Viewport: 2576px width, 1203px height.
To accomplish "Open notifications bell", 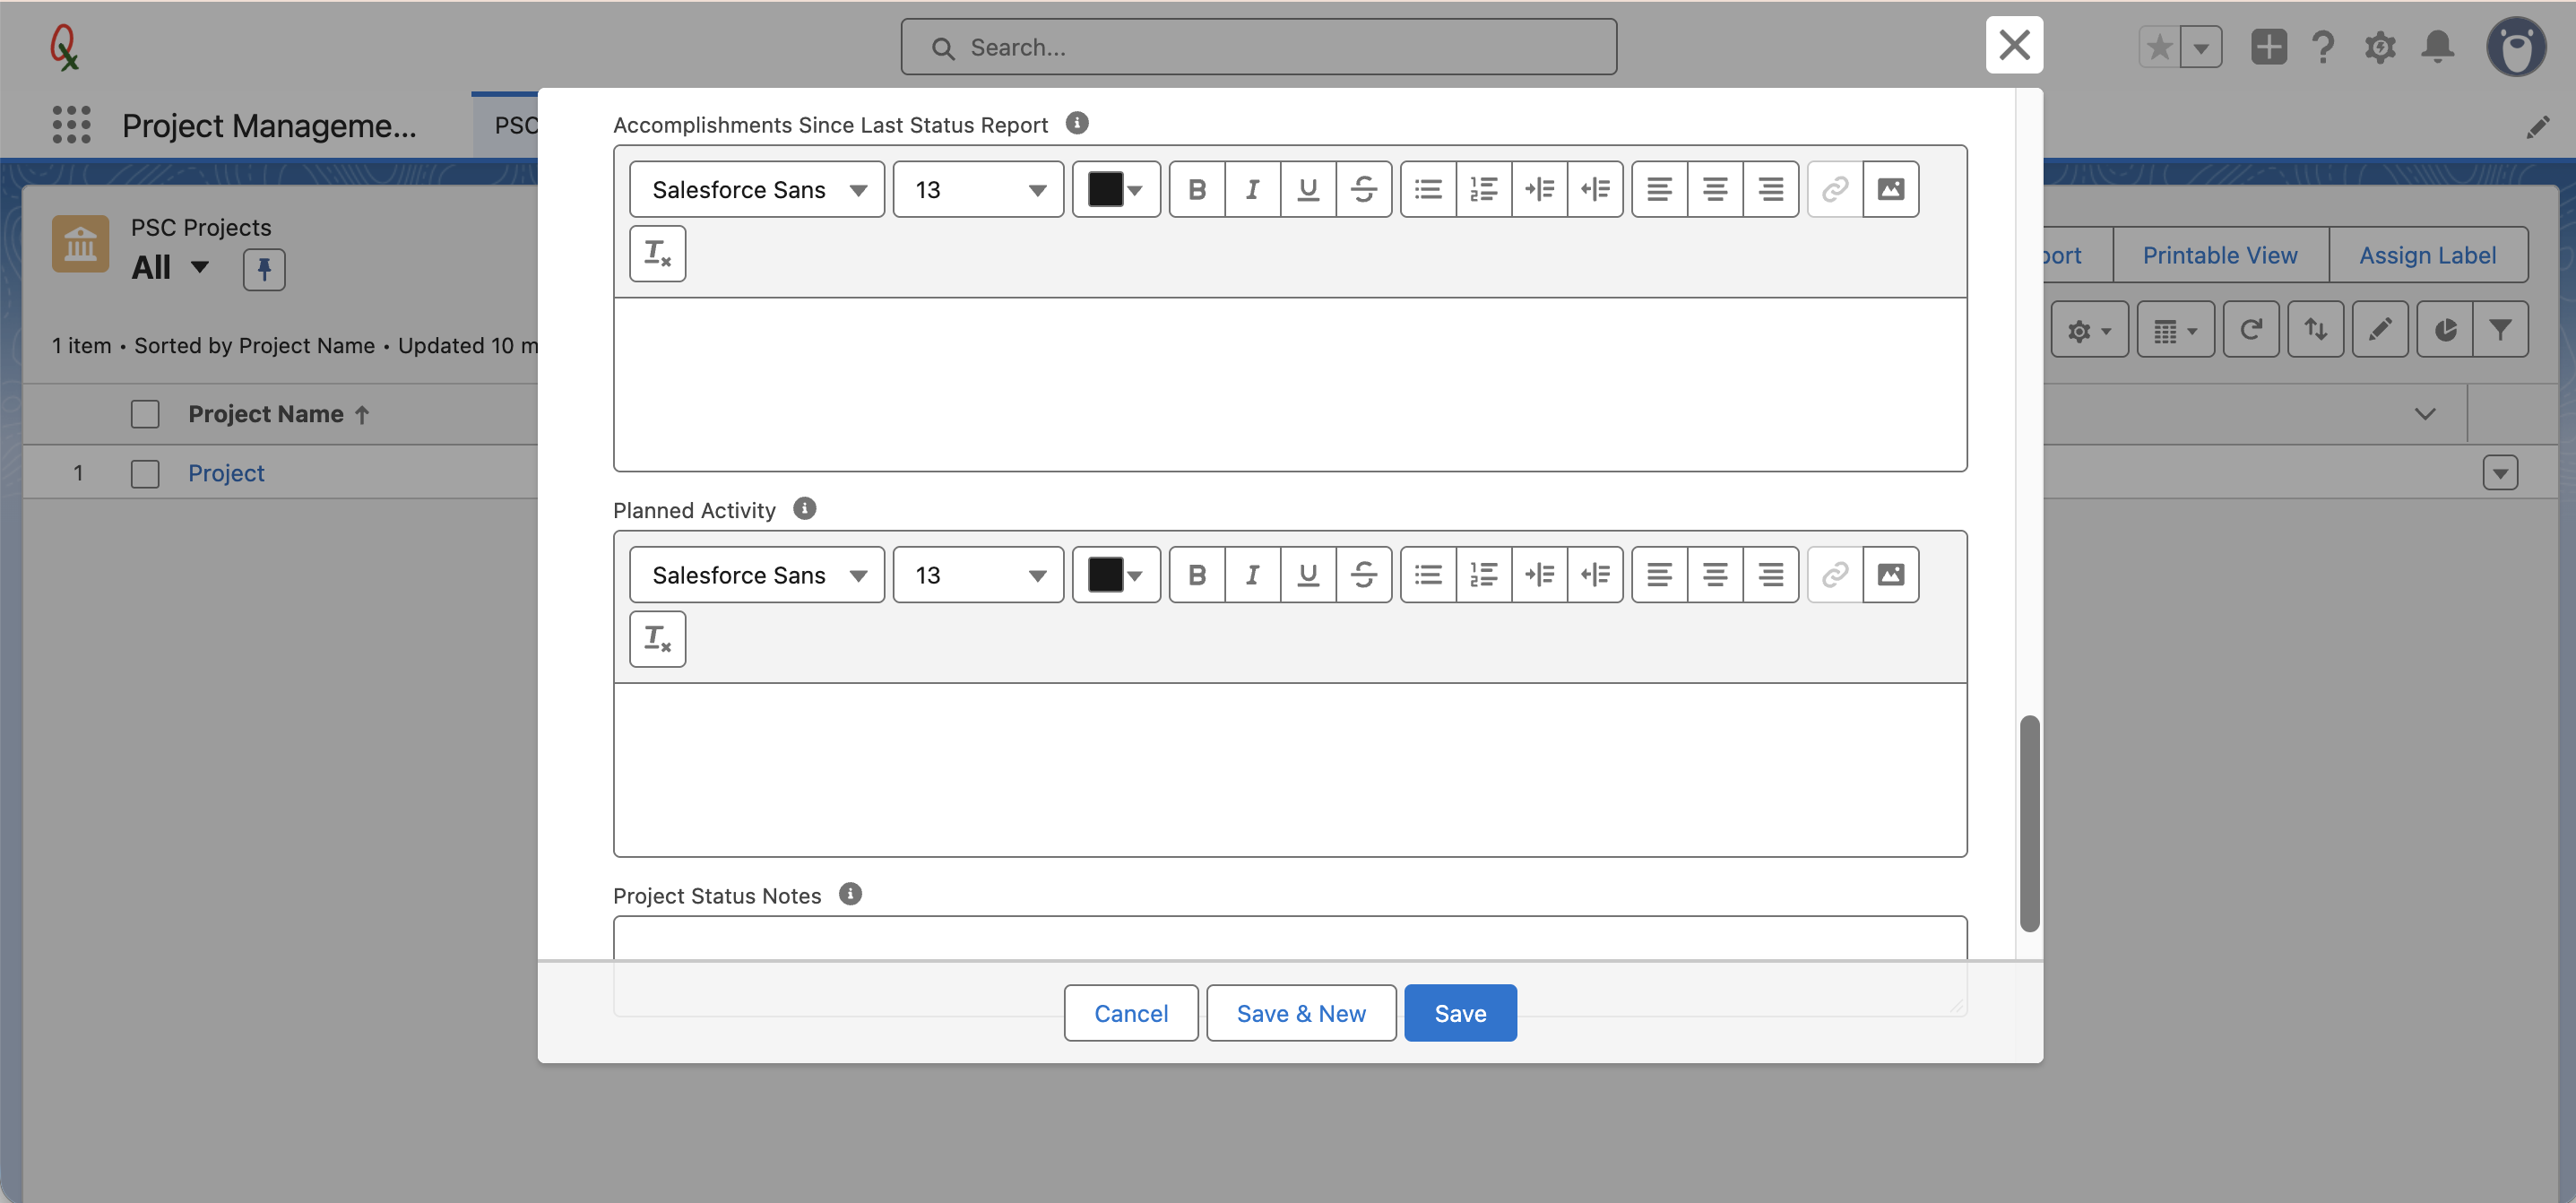I will [2438, 47].
